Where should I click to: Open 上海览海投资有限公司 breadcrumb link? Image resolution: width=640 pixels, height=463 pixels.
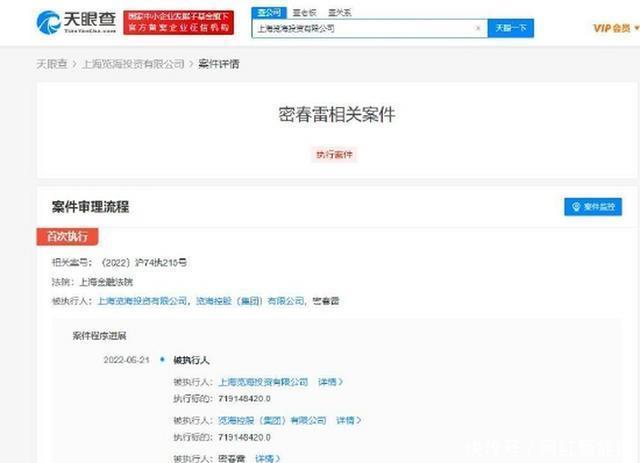[138, 64]
